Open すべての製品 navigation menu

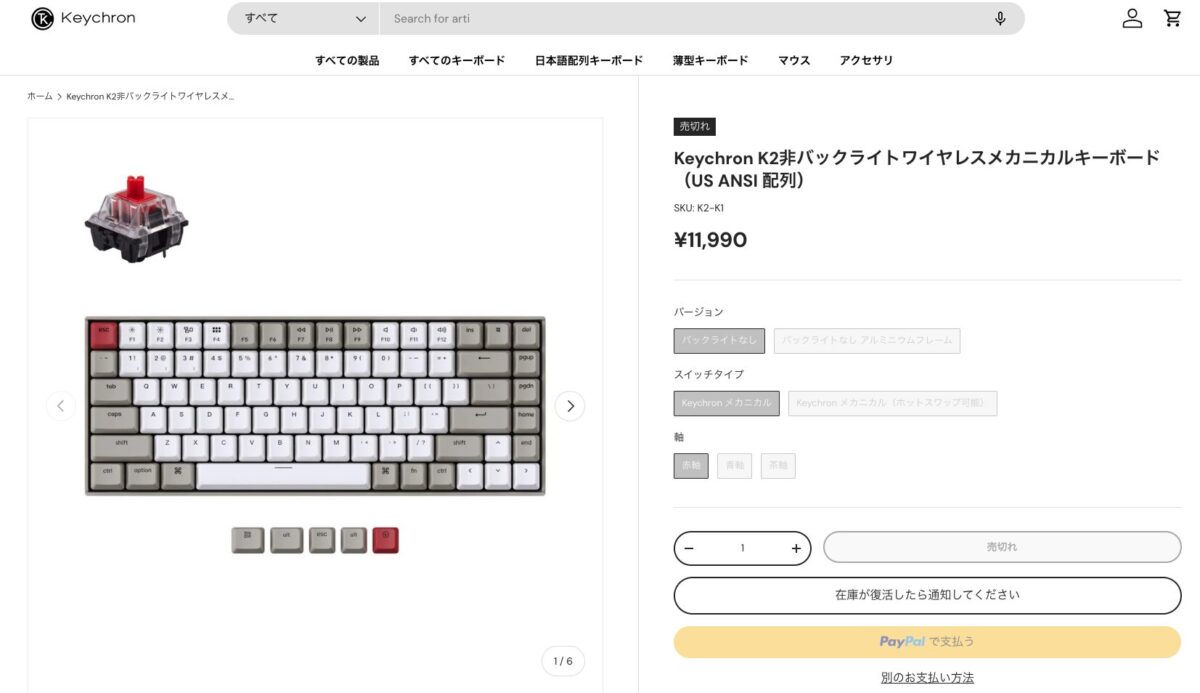click(347, 60)
